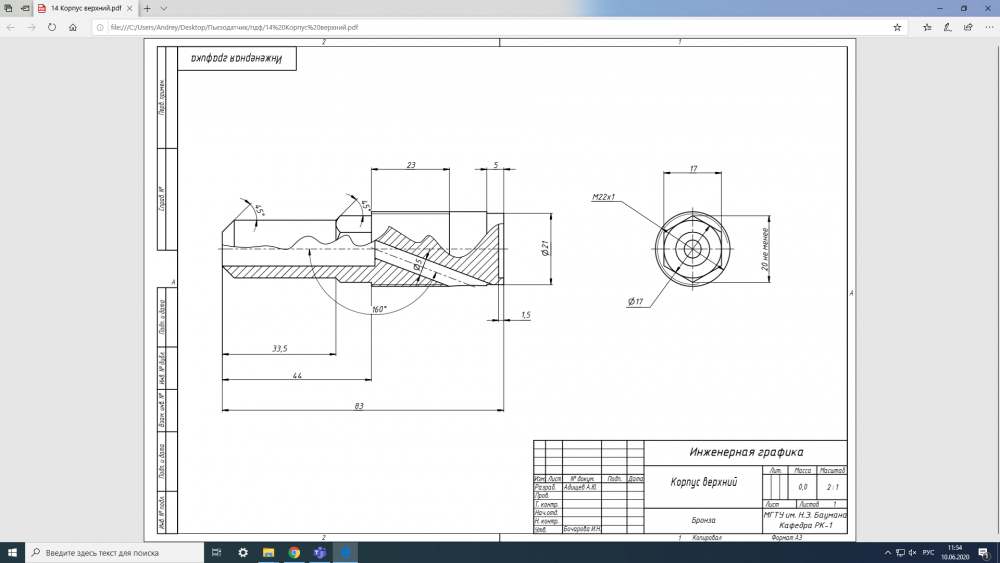Go to the Home page
Image resolution: width=1000 pixels, height=563 pixels.
pyautogui.click(x=73, y=27)
